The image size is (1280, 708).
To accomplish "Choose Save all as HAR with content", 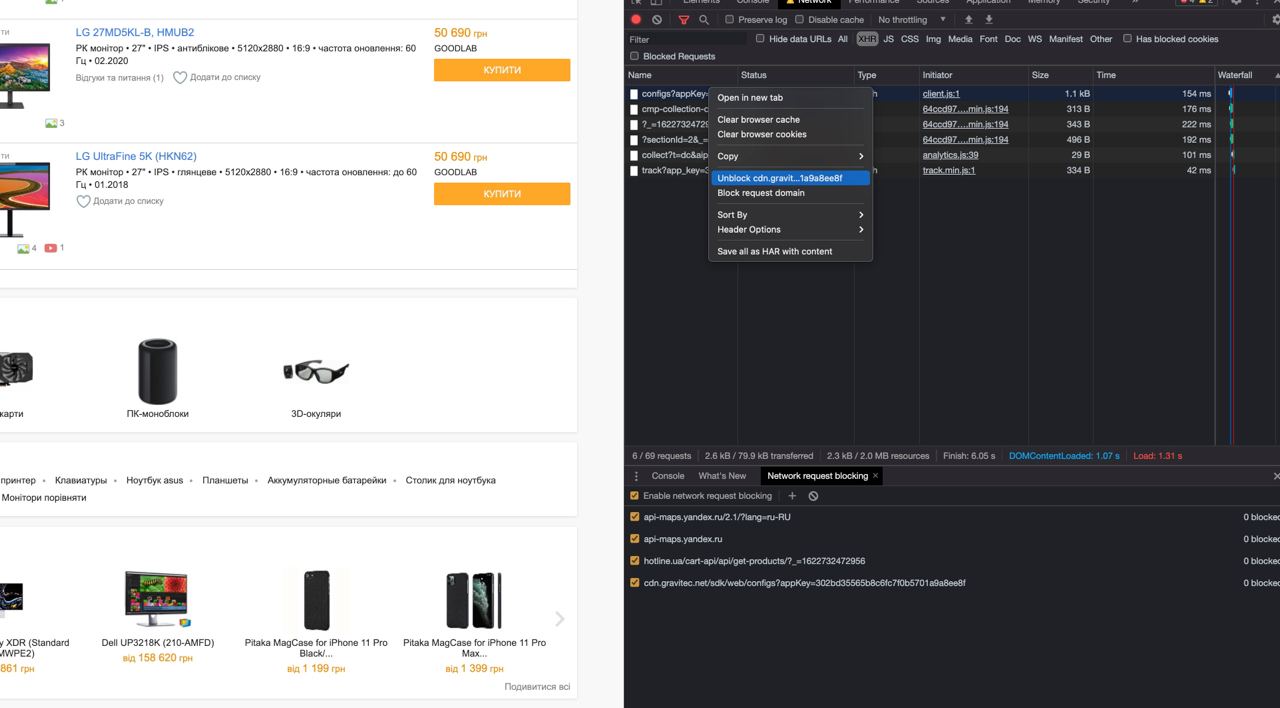I will (790, 252).
